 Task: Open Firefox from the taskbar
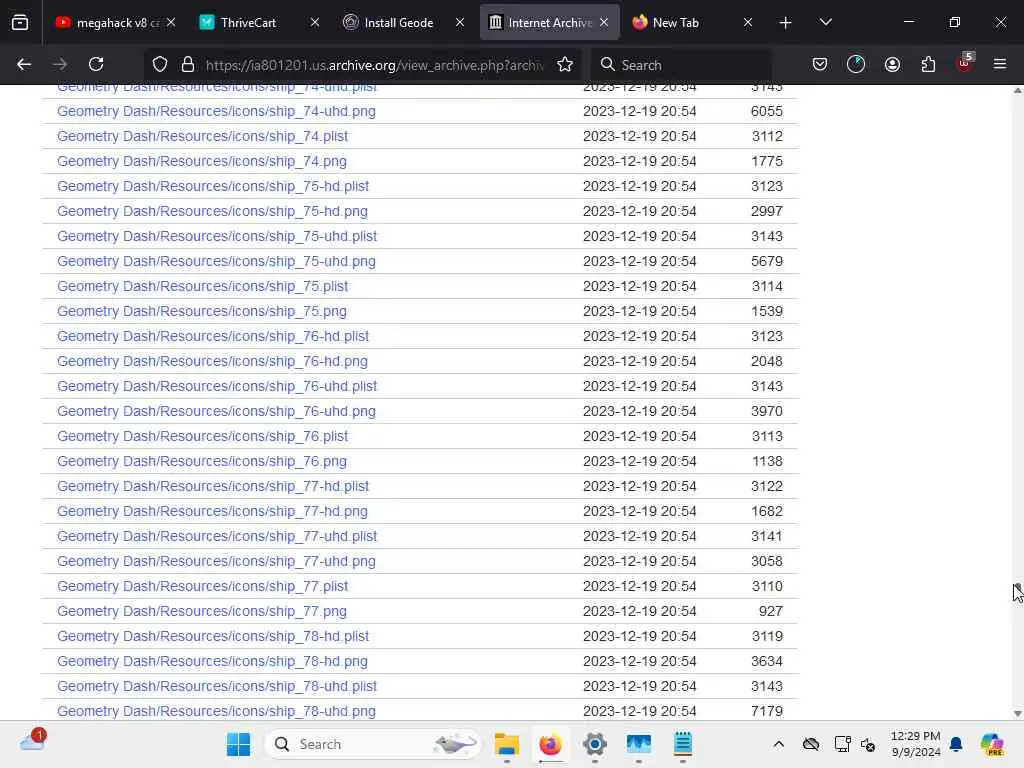point(551,744)
